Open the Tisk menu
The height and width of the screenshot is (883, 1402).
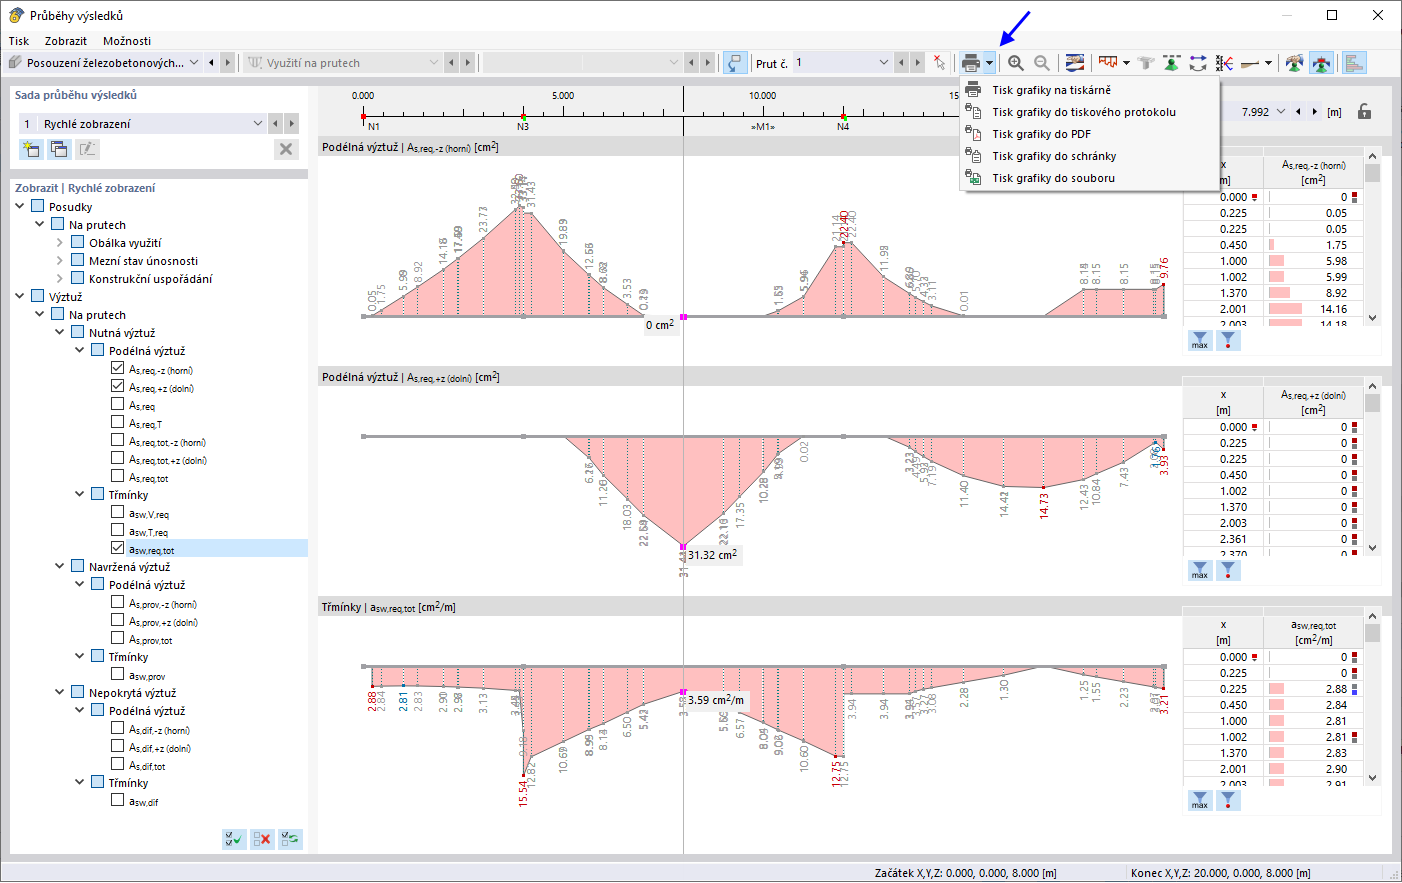19,41
